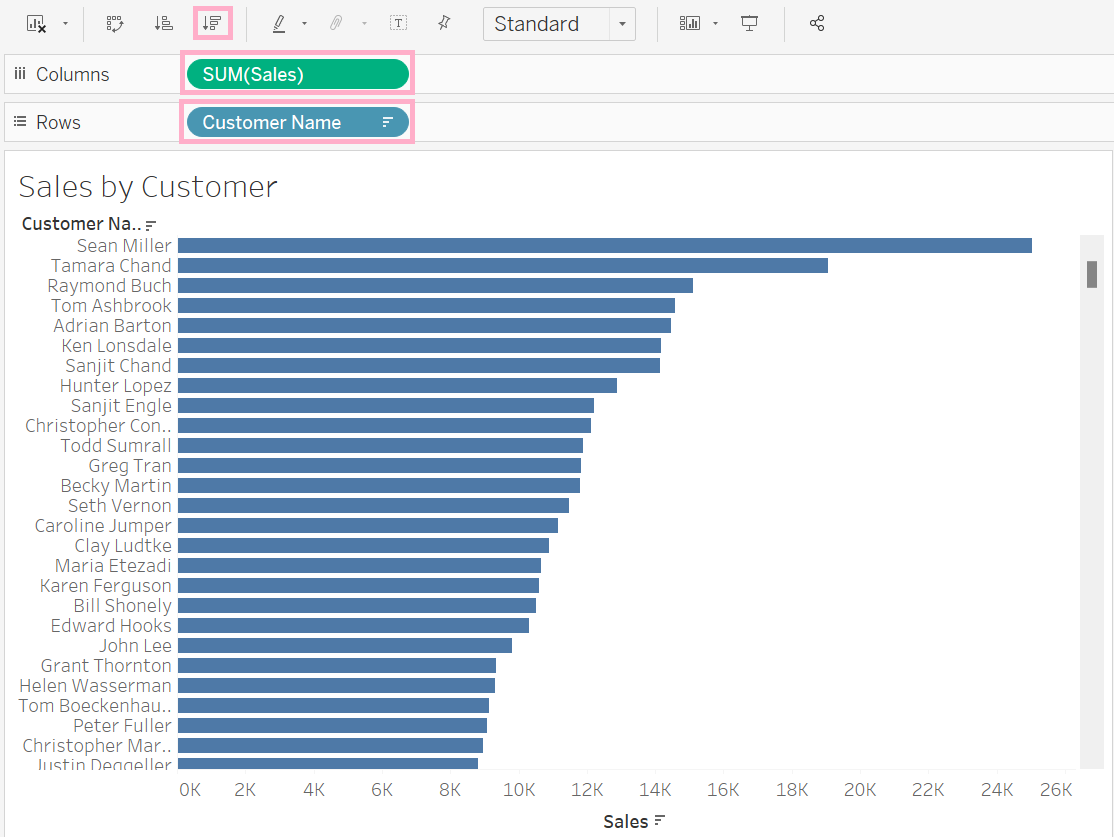Click the Hunter Lopez row label
The height and width of the screenshot is (837, 1114).
pyautogui.click(x=116, y=386)
